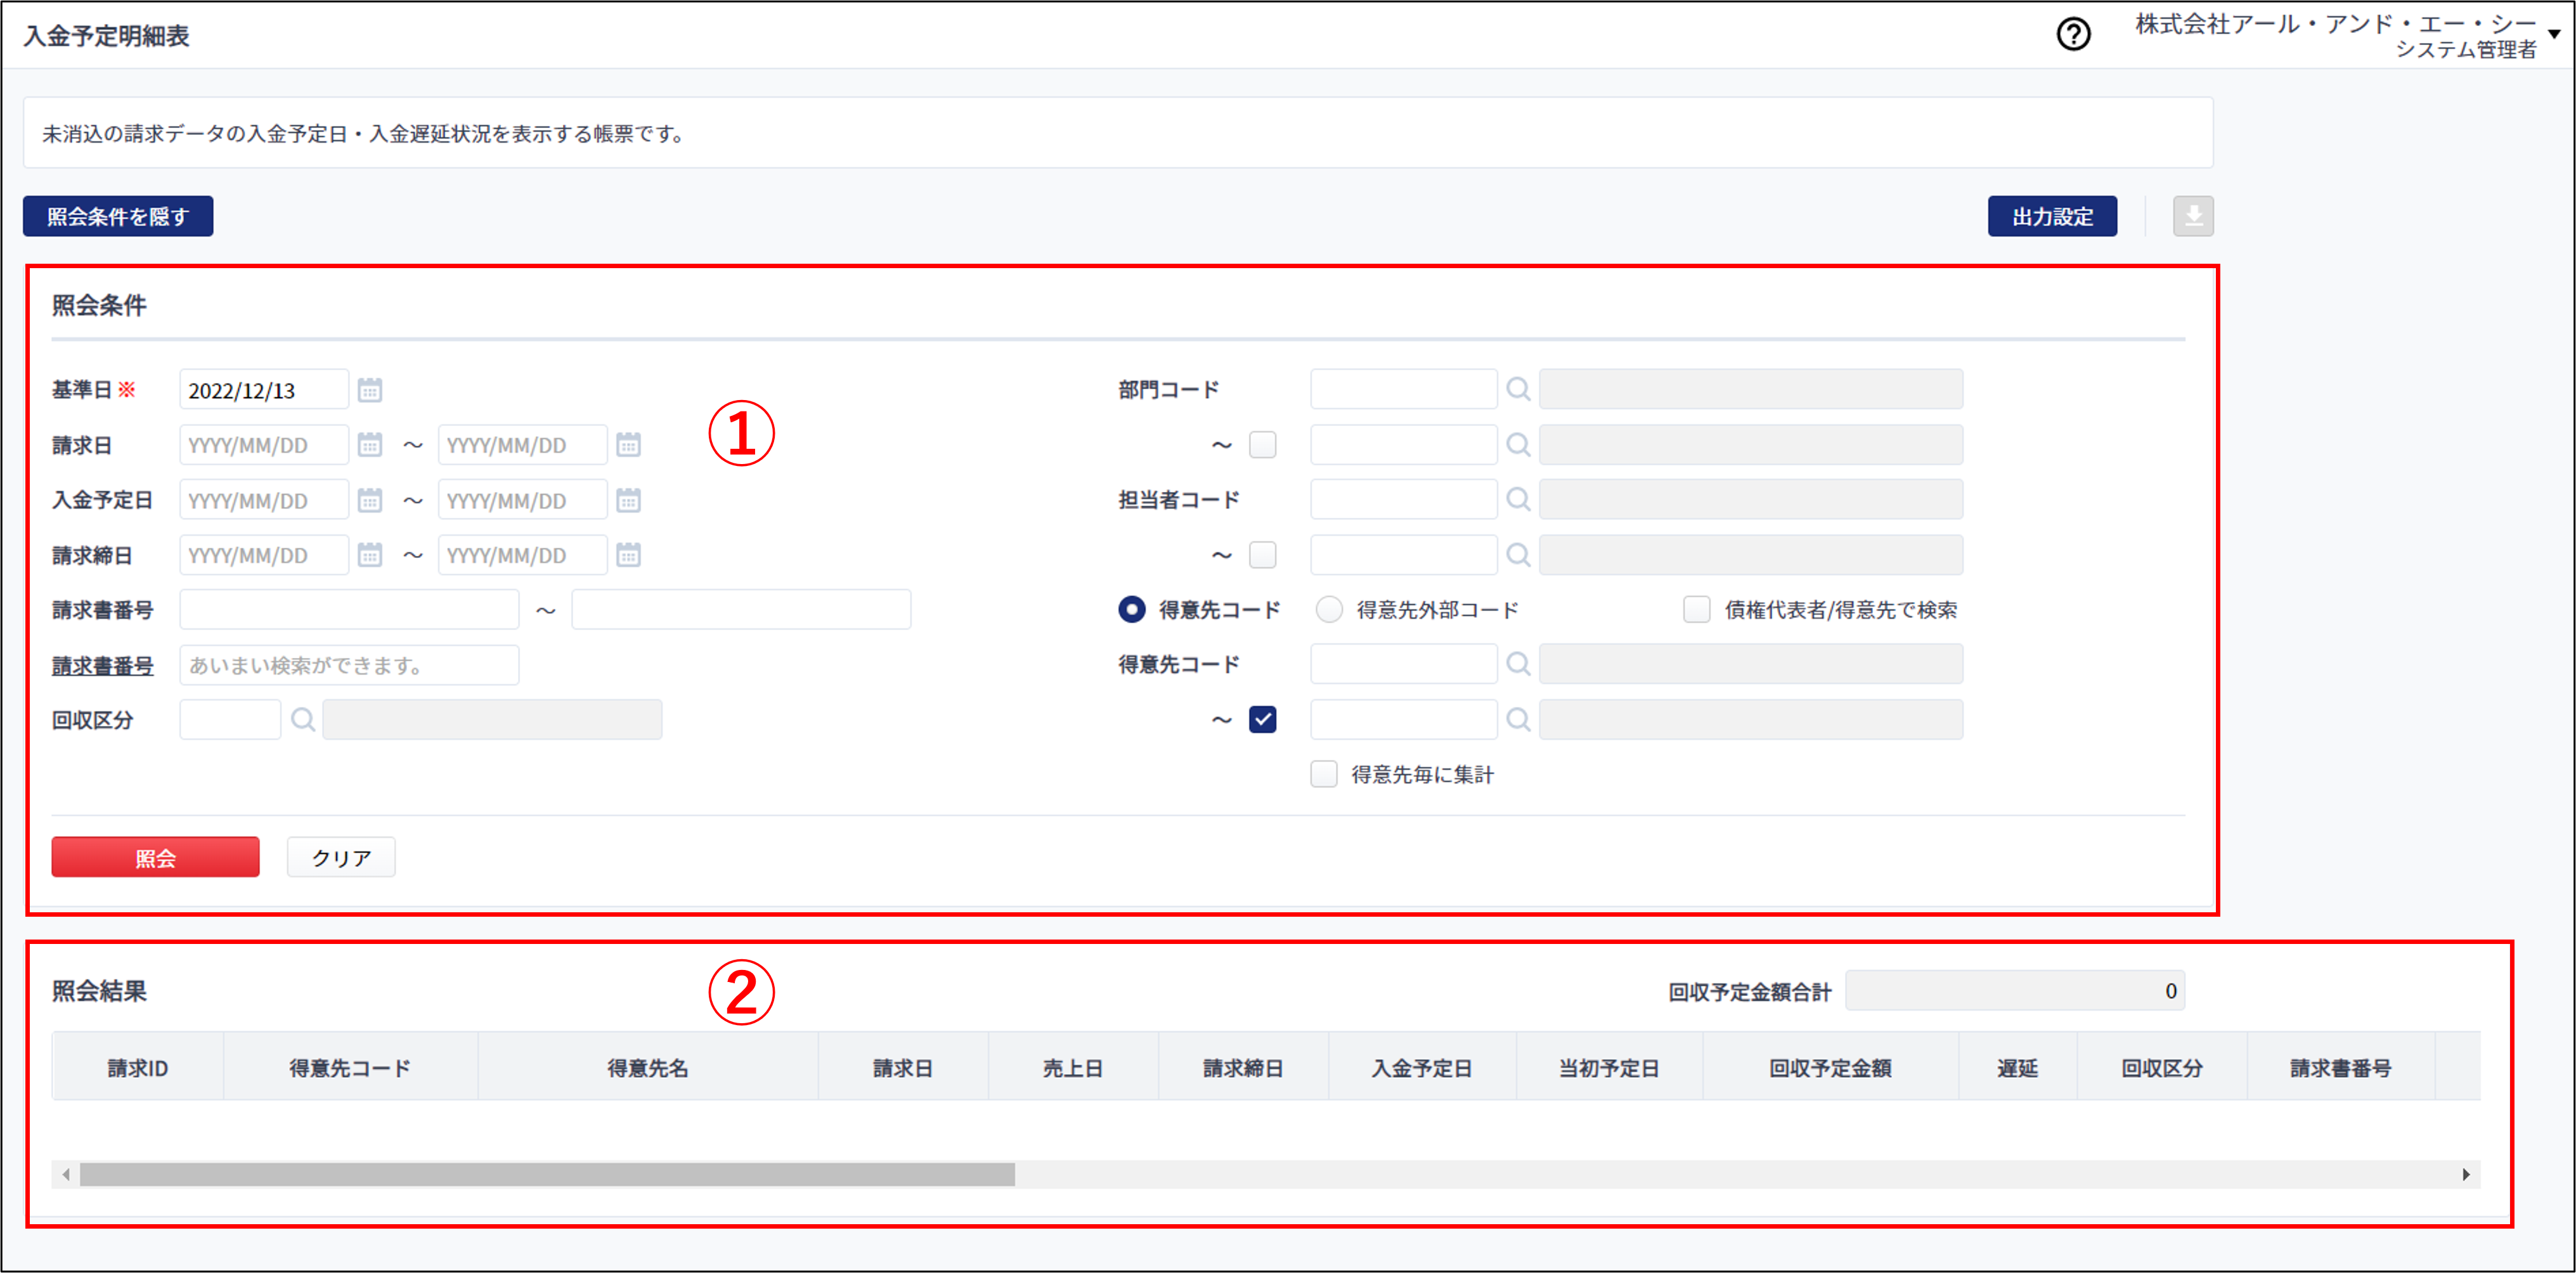
Task: Click 担当者コード start input field
Action: (x=1403, y=499)
